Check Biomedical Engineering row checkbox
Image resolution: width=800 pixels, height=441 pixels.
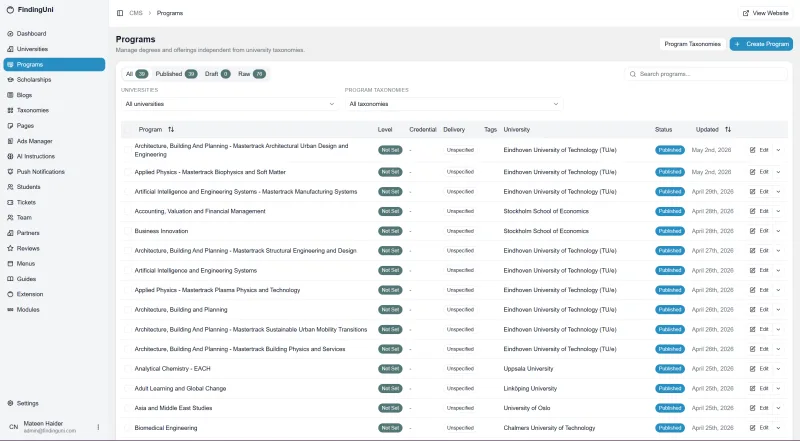tap(128, 428)
